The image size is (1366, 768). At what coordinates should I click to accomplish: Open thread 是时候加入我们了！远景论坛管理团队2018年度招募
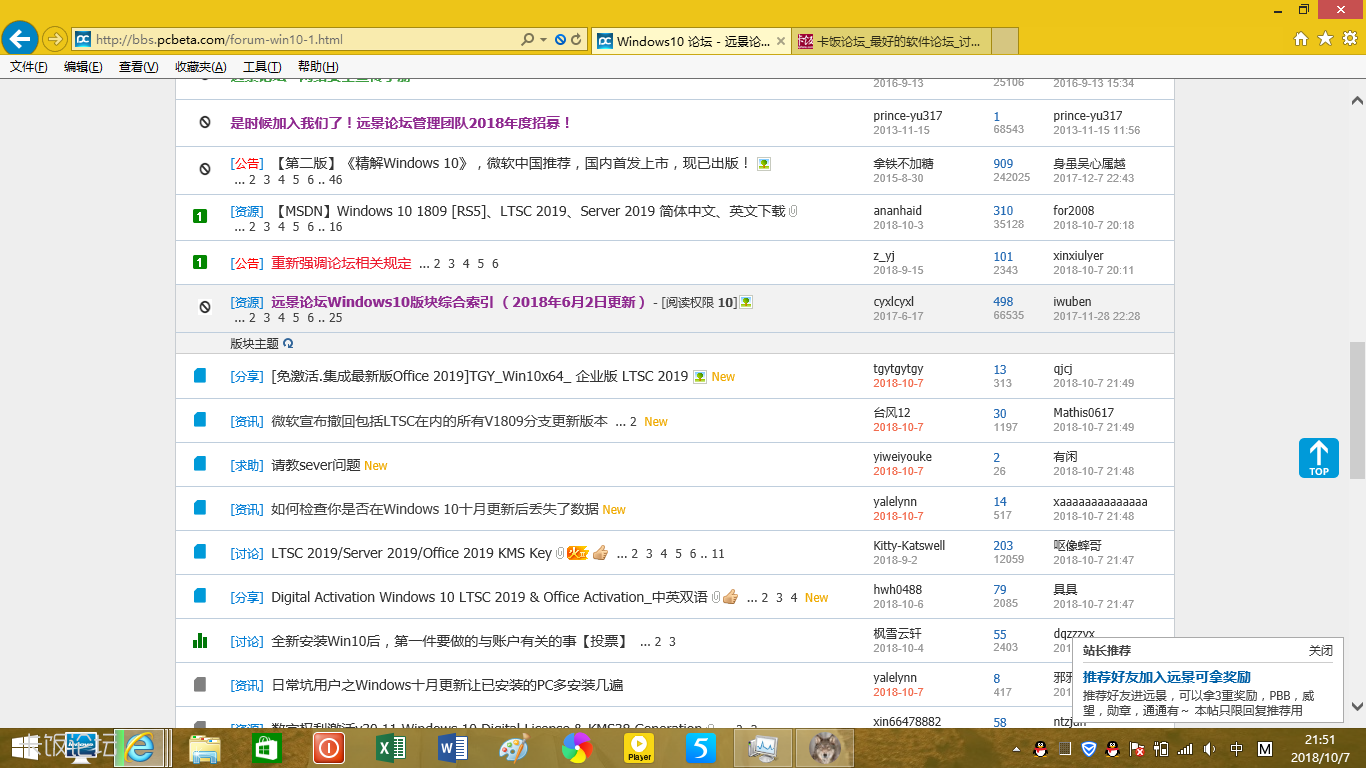pos(401,123)
